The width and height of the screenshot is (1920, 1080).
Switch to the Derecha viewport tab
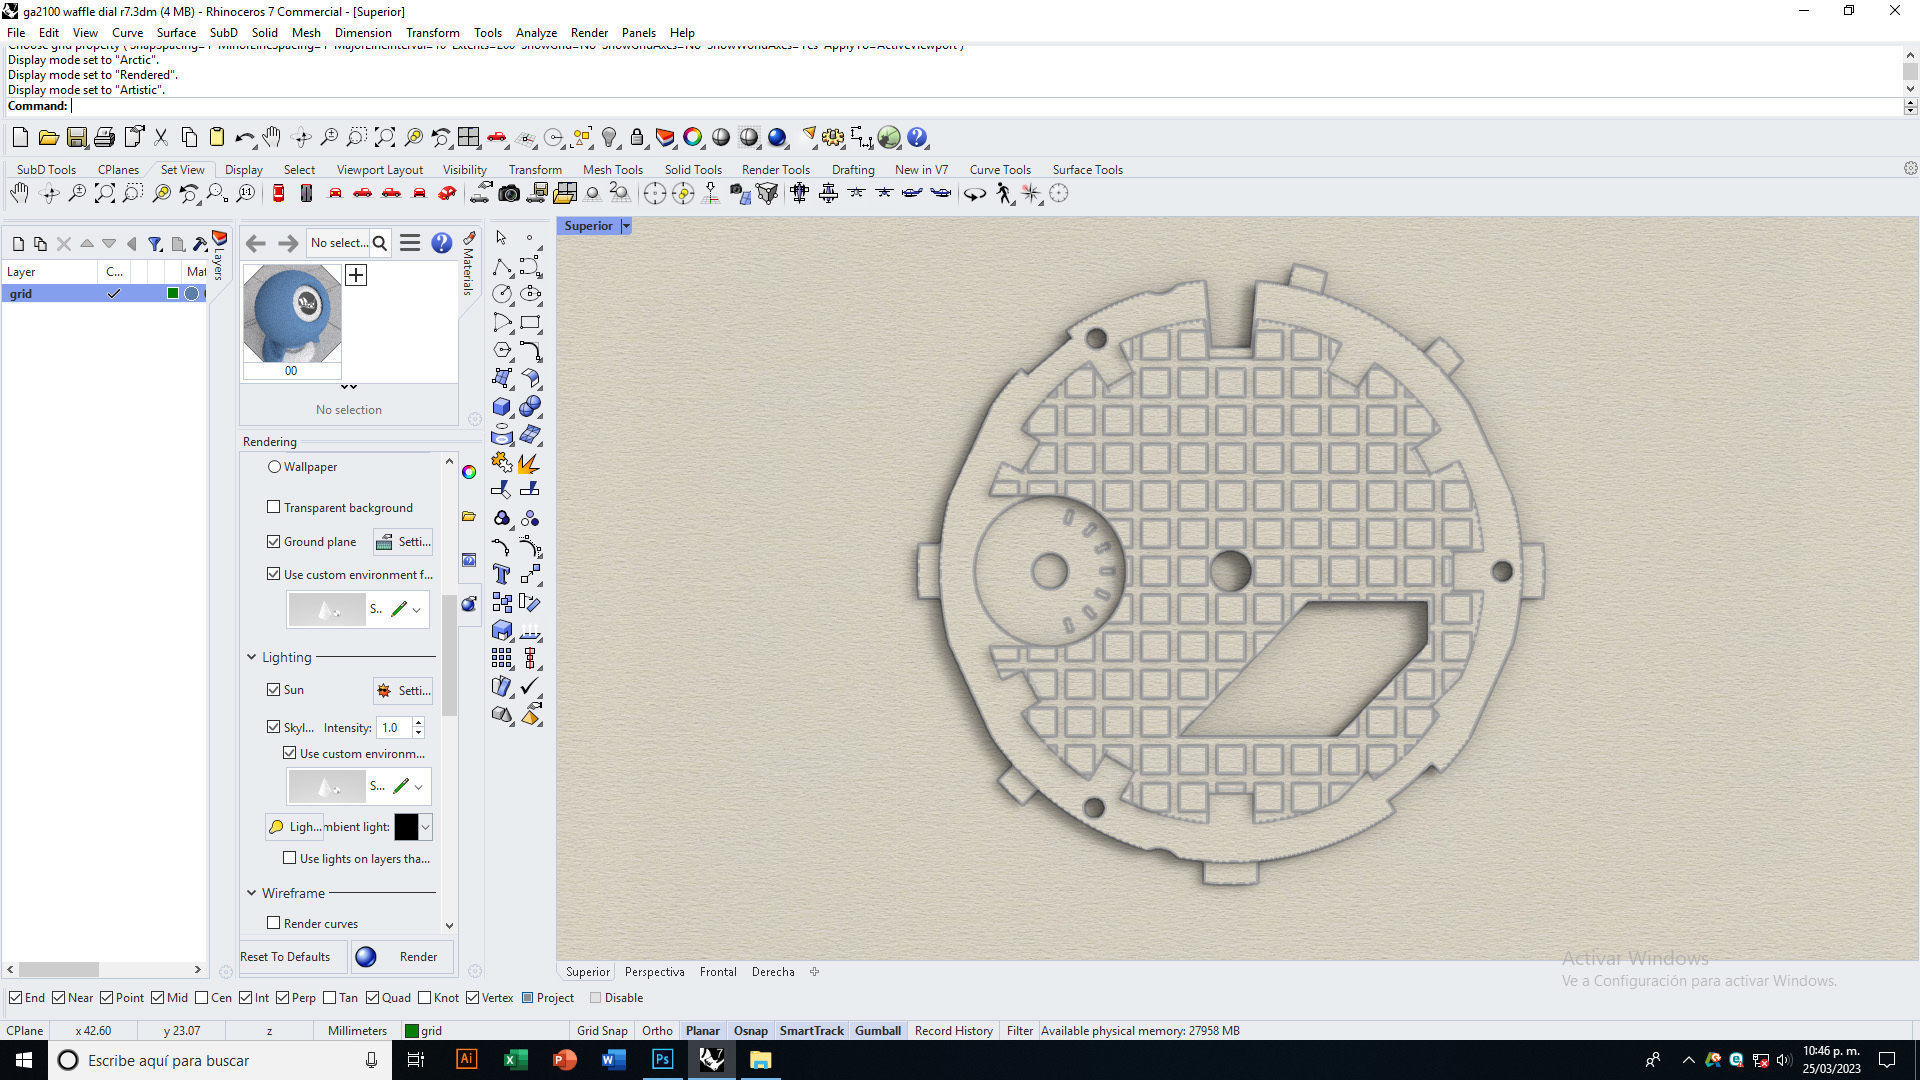click(x=773, y=972)
